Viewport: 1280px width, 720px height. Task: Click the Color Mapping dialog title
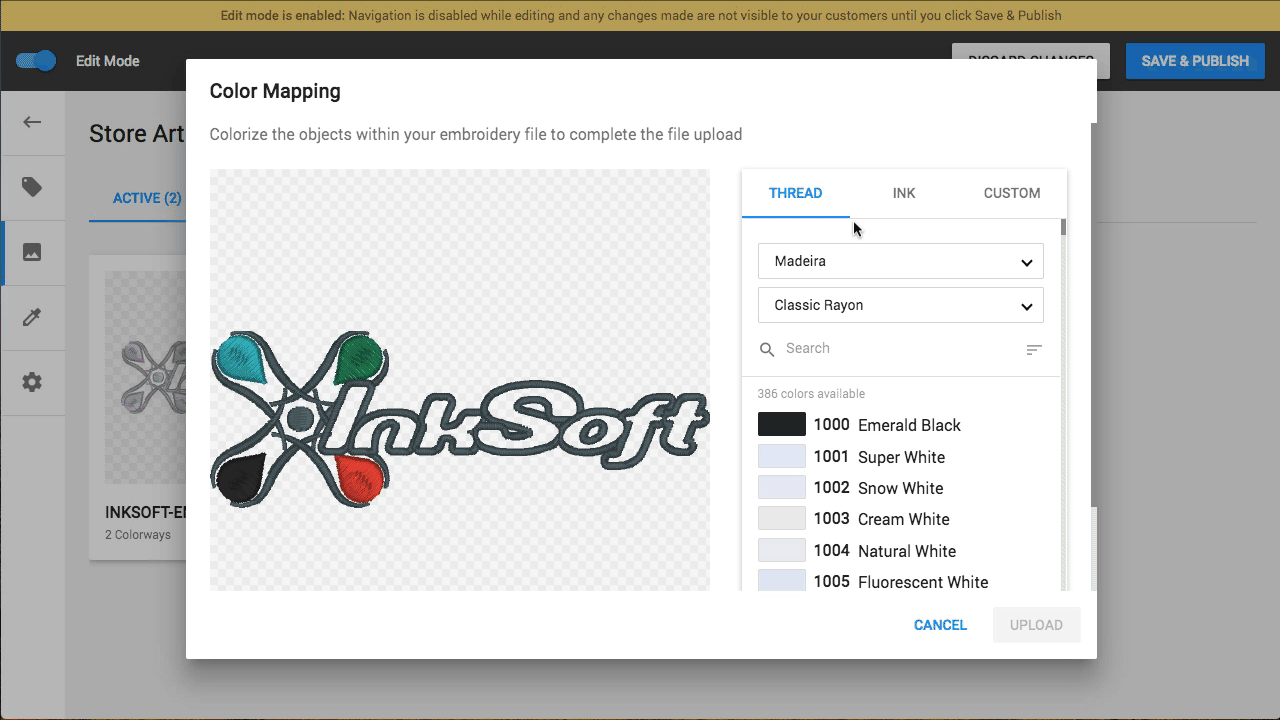(275, 91)
